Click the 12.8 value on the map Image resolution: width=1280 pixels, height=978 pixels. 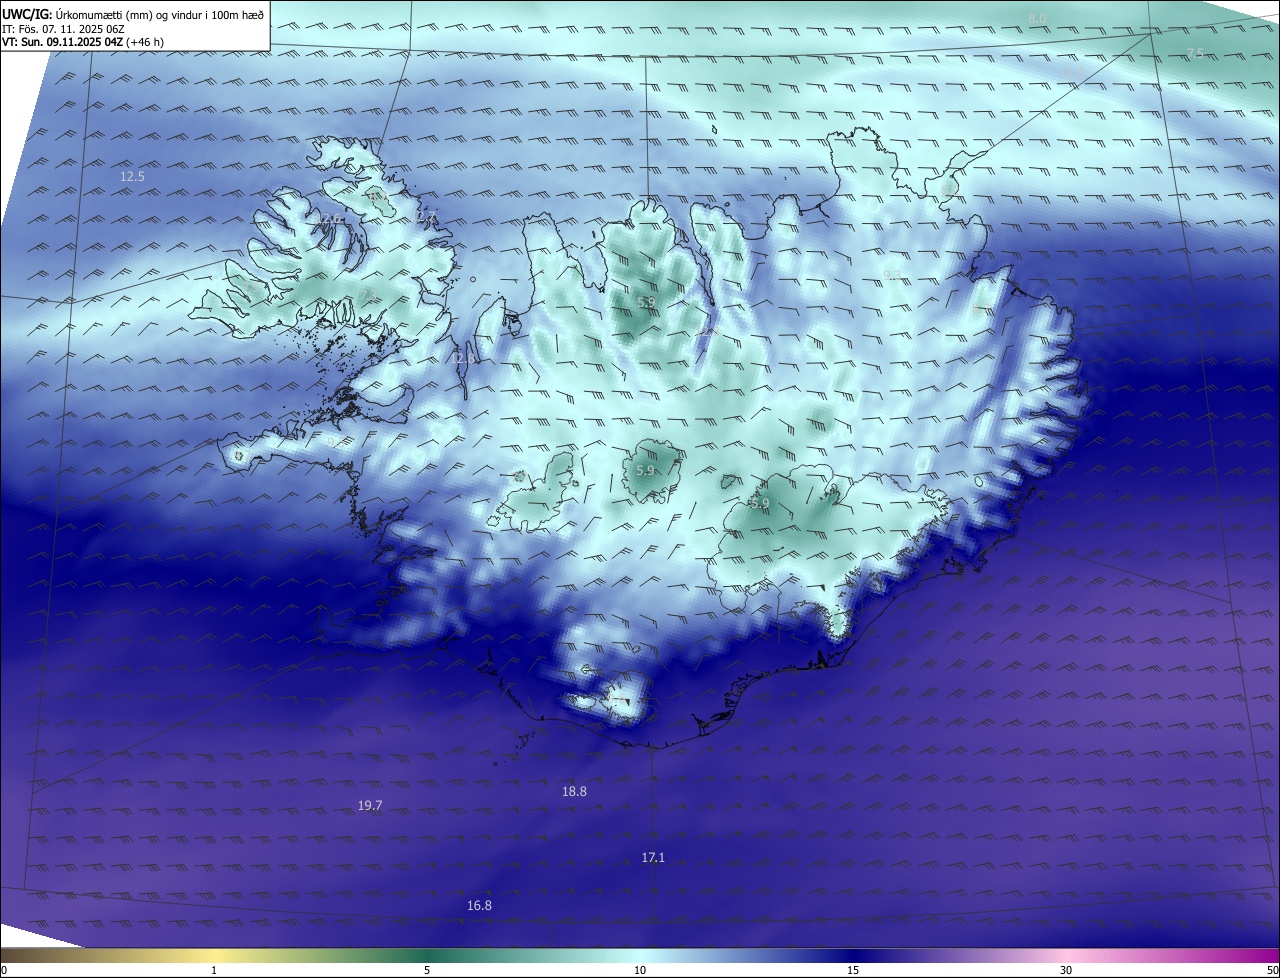pyautogui.click(x=463, y=357)
